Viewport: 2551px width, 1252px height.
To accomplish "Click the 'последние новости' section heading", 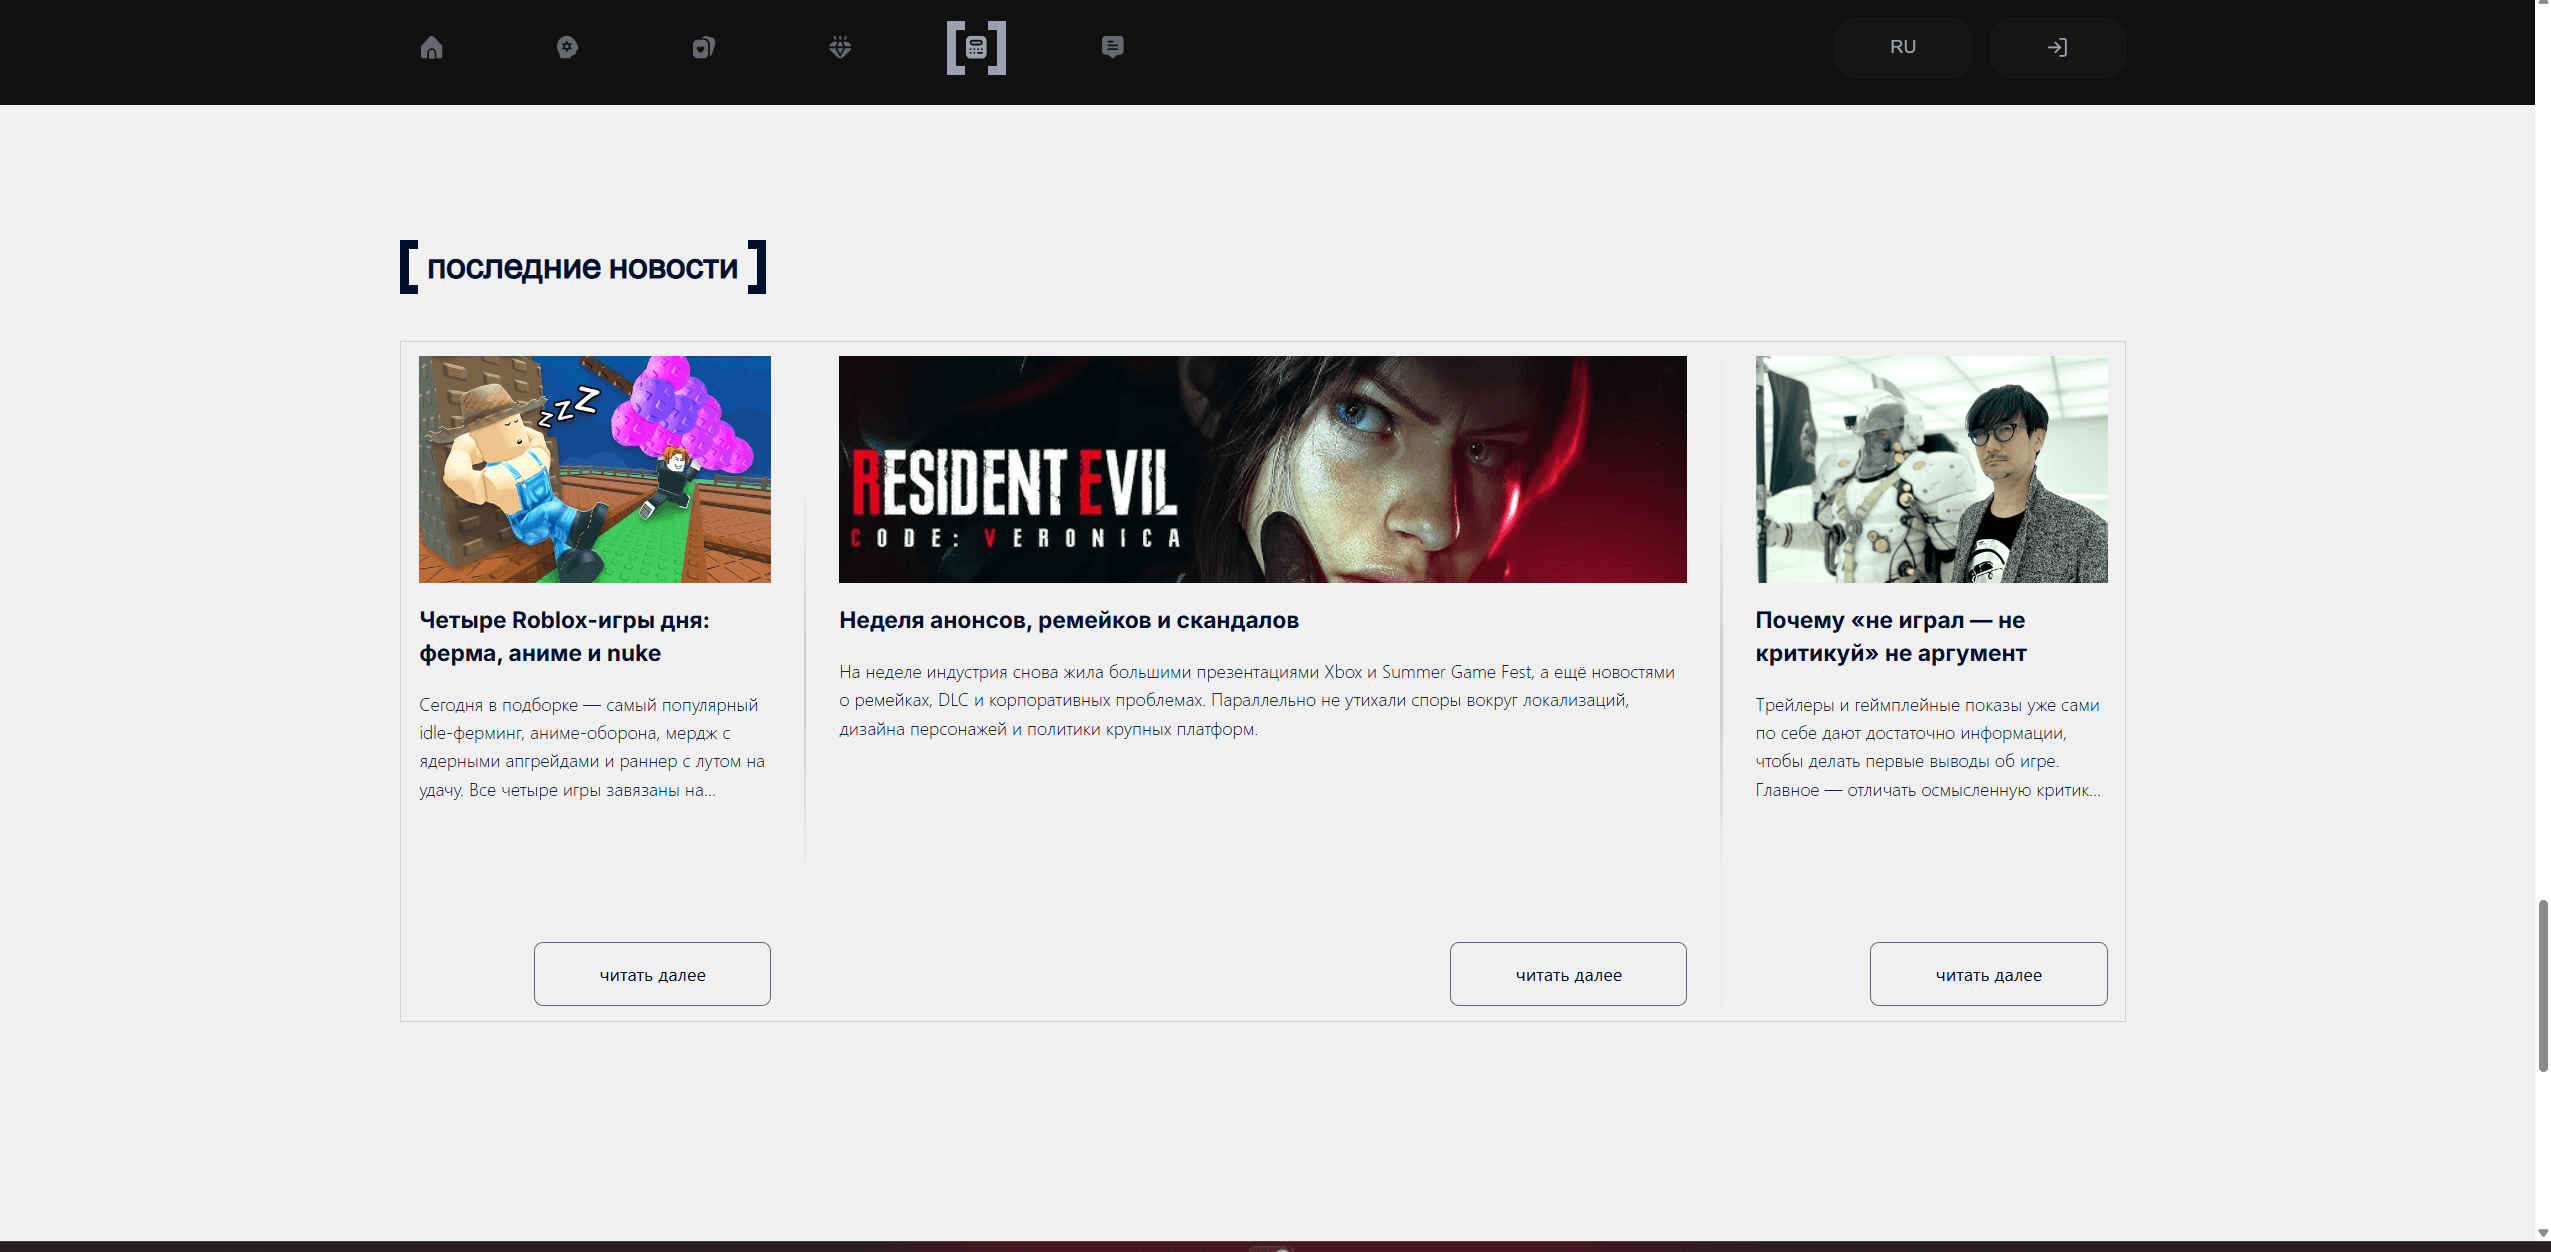I will coord(583,267).
